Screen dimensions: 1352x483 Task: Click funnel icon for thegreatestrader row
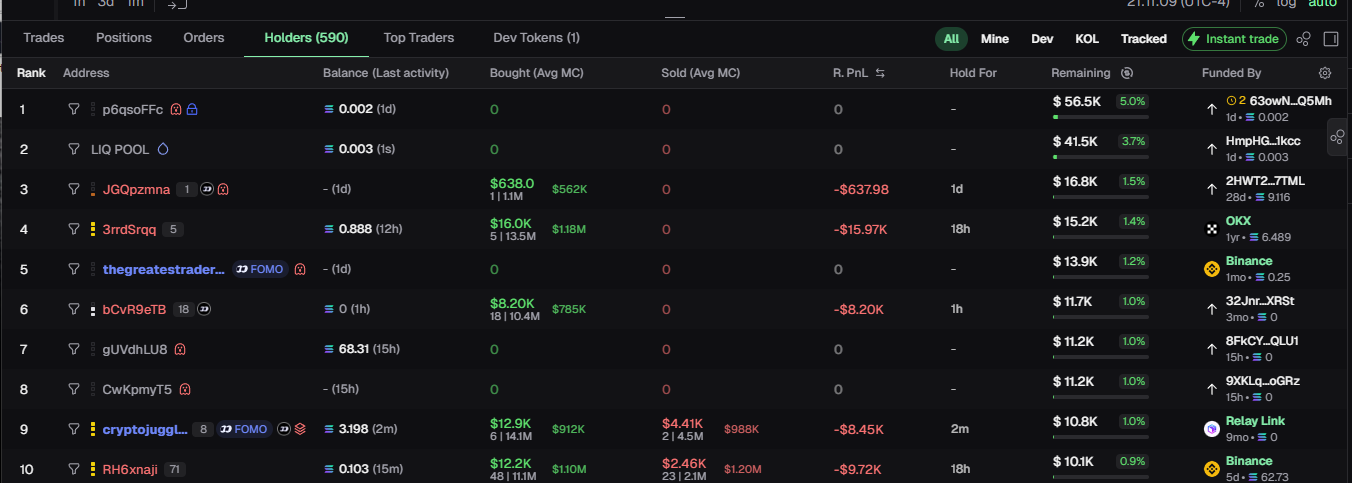pyautogui.click(x=73, y=269)
